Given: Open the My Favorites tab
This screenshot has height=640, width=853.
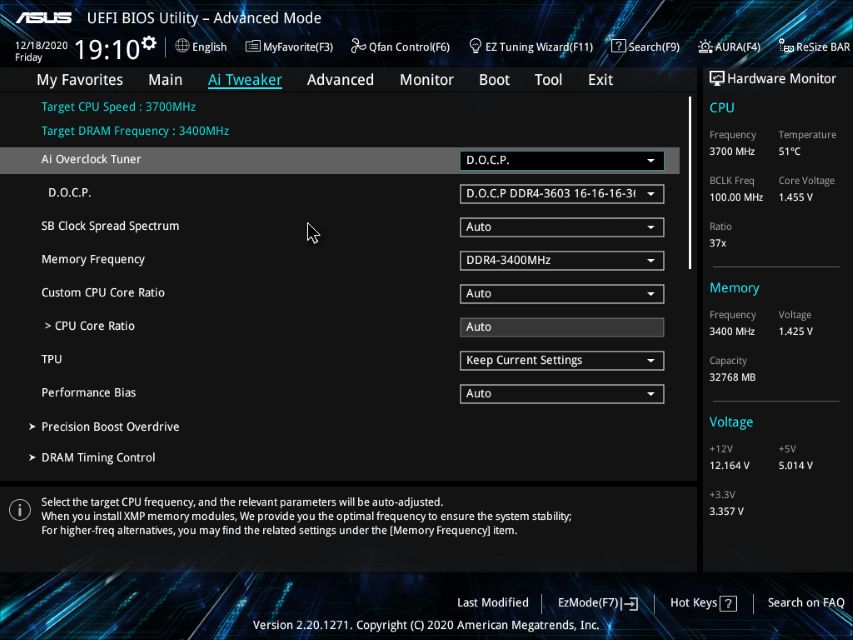Looking at the screenshot, I should pos(79,80).
